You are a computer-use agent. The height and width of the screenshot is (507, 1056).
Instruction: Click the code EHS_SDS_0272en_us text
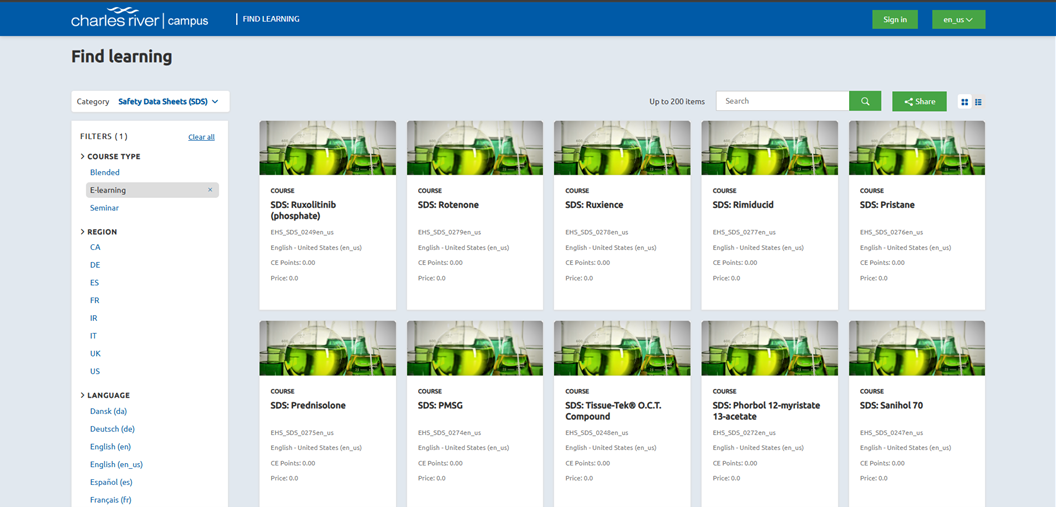tap(744, 432)
